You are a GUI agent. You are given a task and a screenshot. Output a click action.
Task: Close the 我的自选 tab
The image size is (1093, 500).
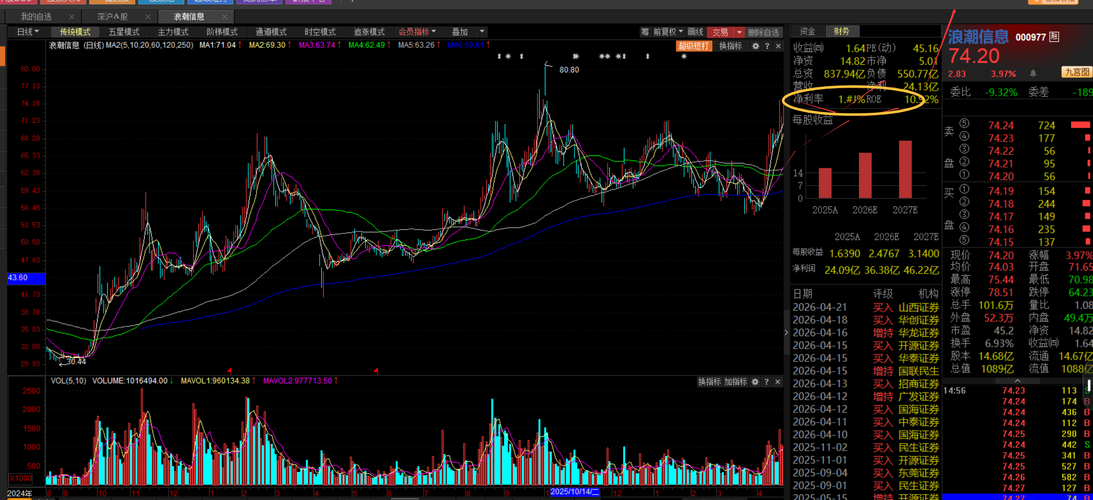[71, 17]
